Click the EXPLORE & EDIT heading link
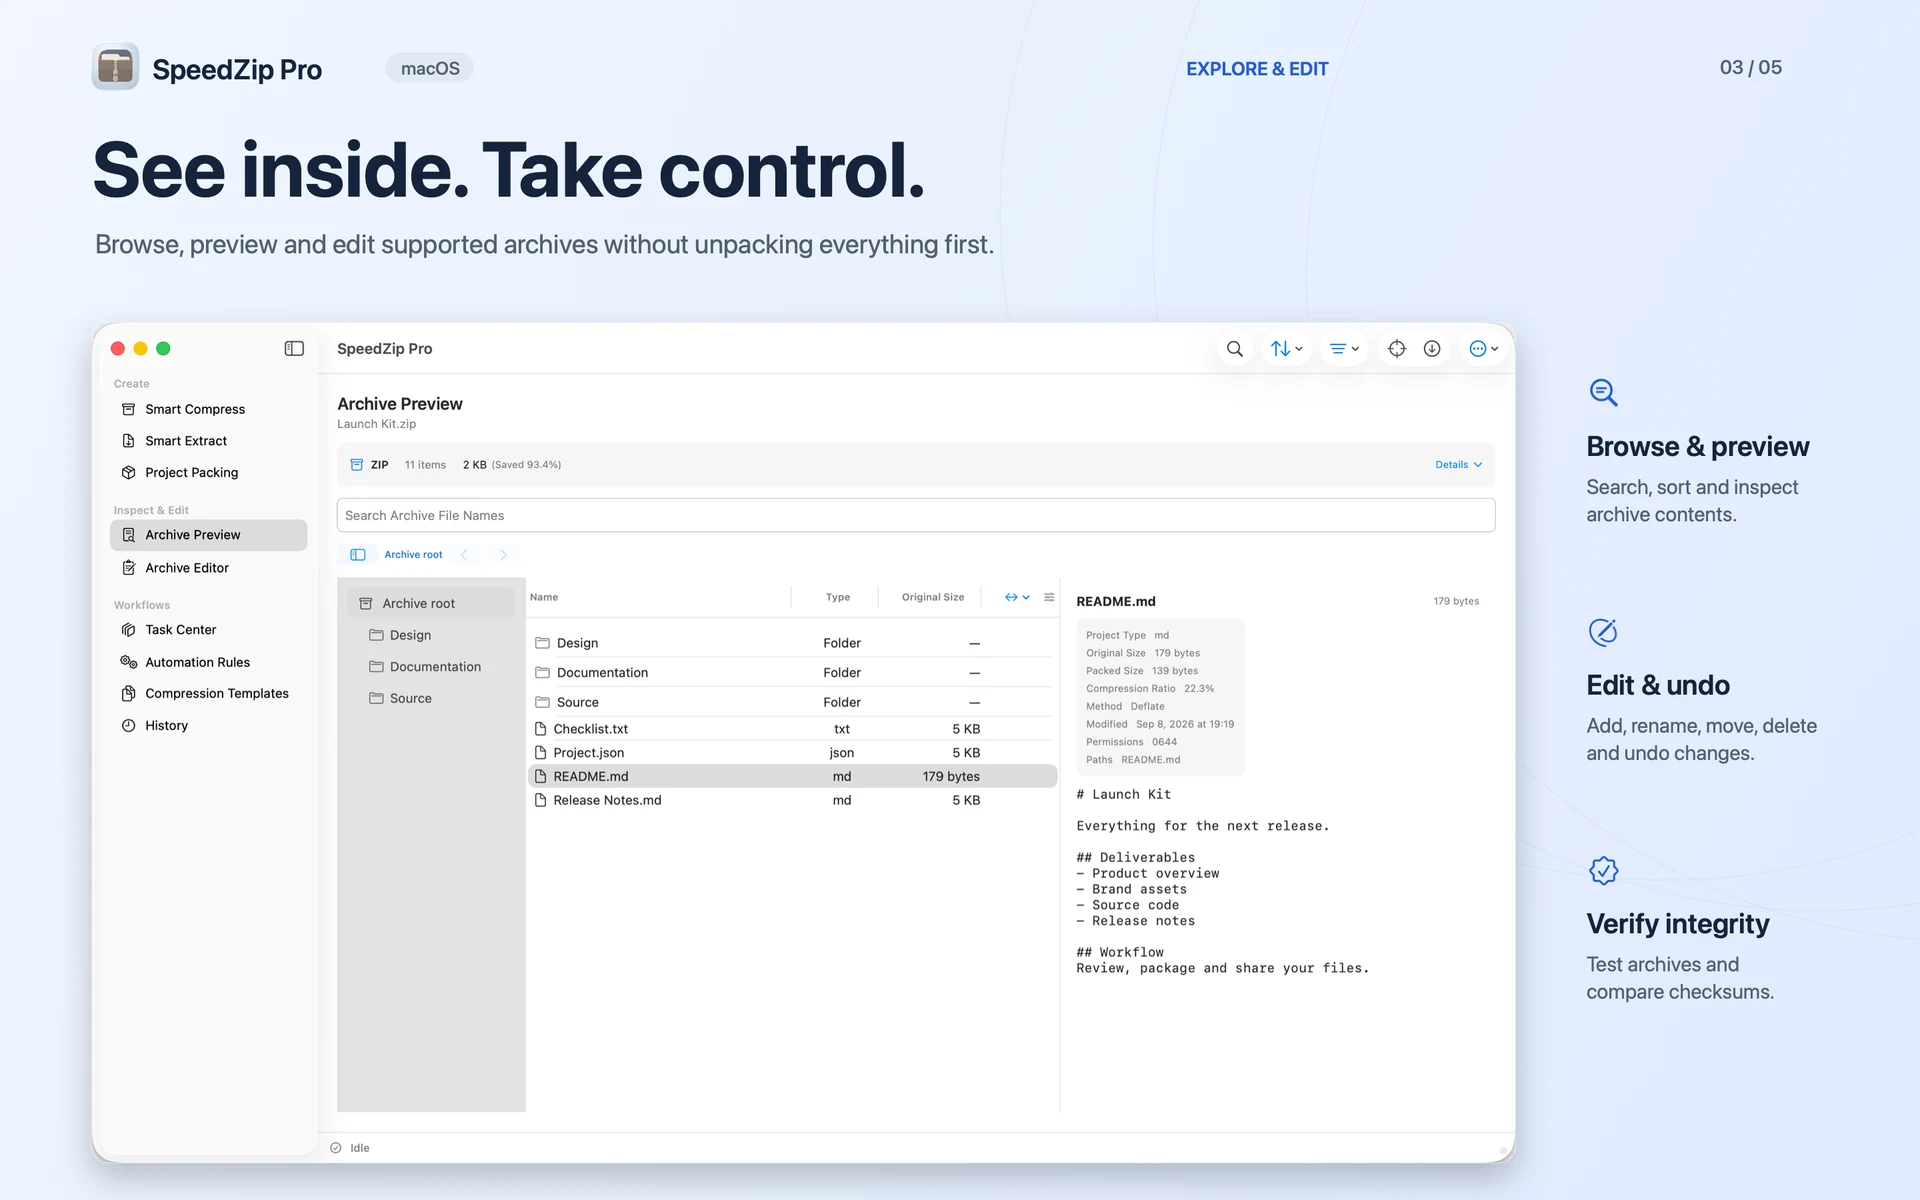Screen dimensions: 1920x1200 1257,69
